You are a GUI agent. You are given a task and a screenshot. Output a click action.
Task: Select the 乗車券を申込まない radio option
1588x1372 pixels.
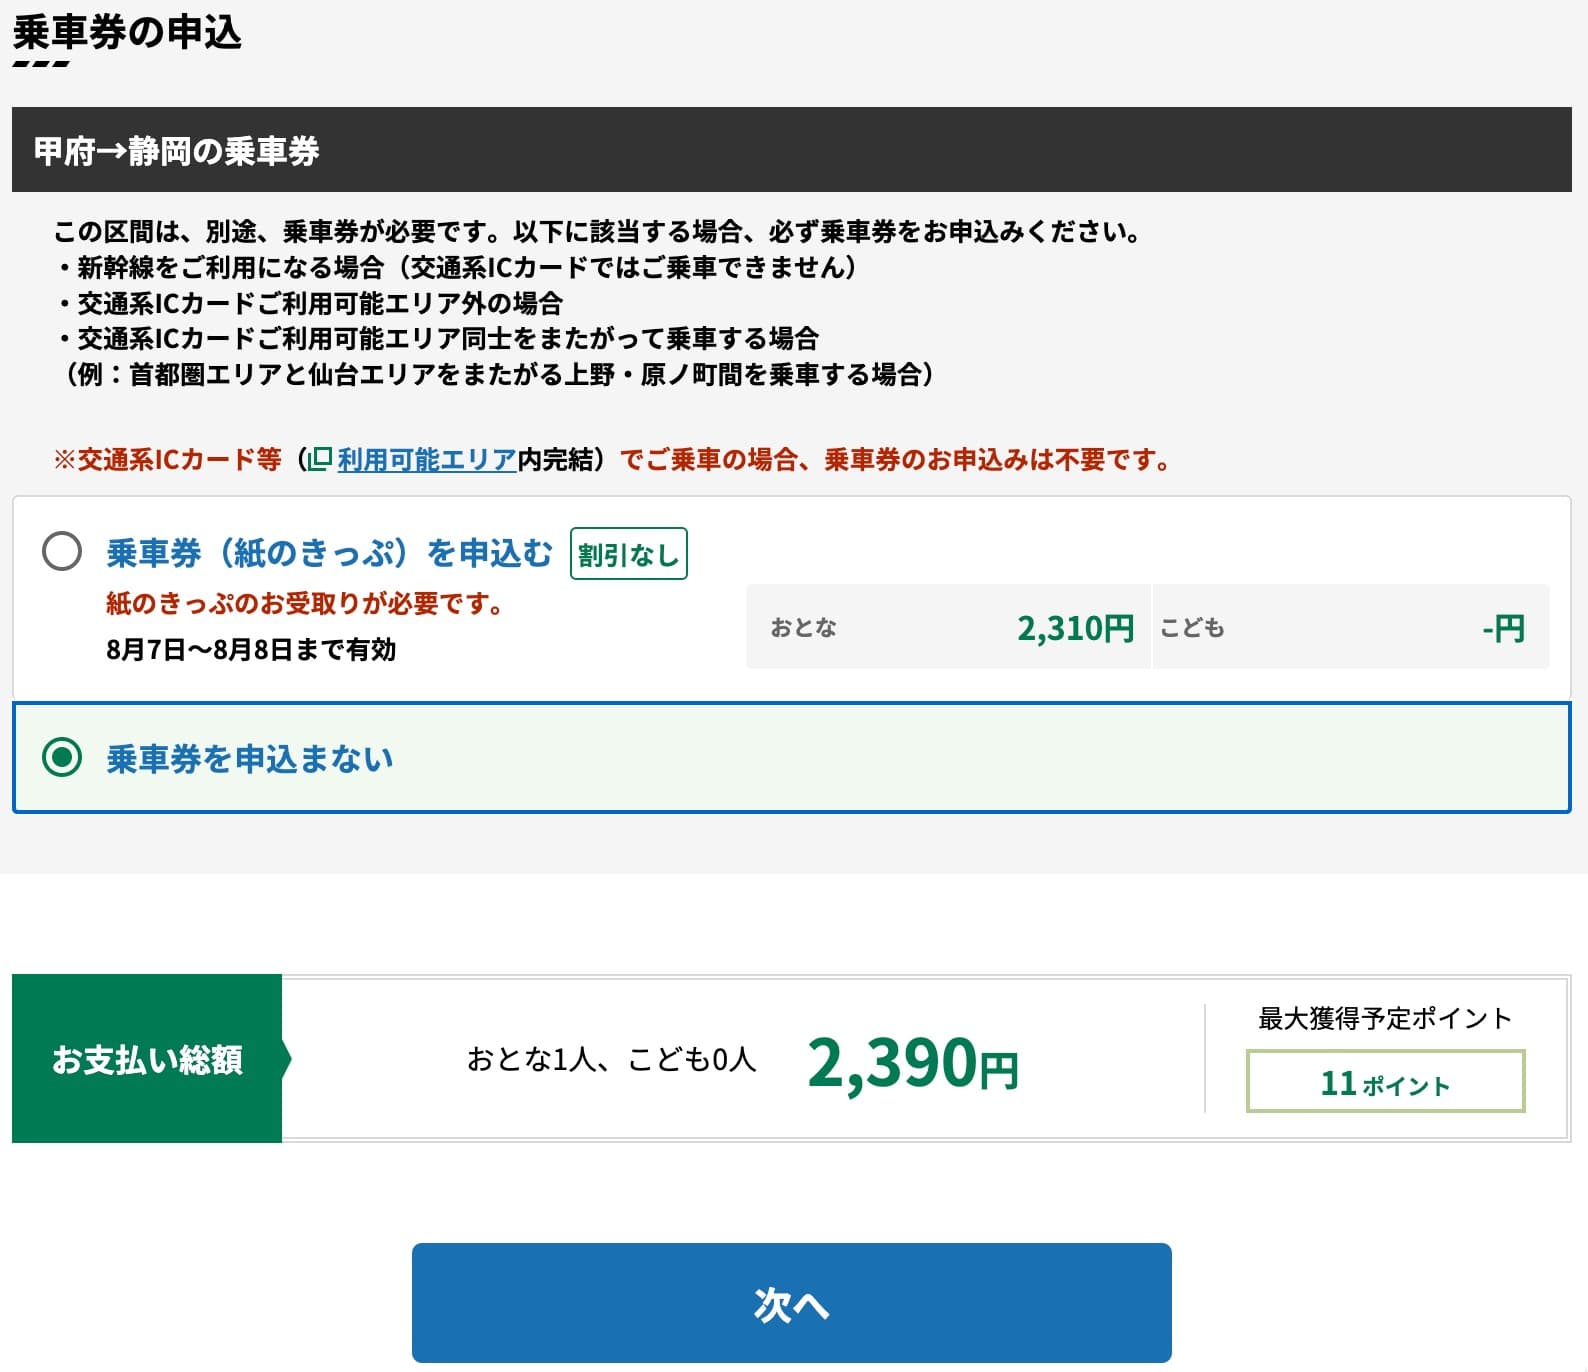tap(62, 757)
